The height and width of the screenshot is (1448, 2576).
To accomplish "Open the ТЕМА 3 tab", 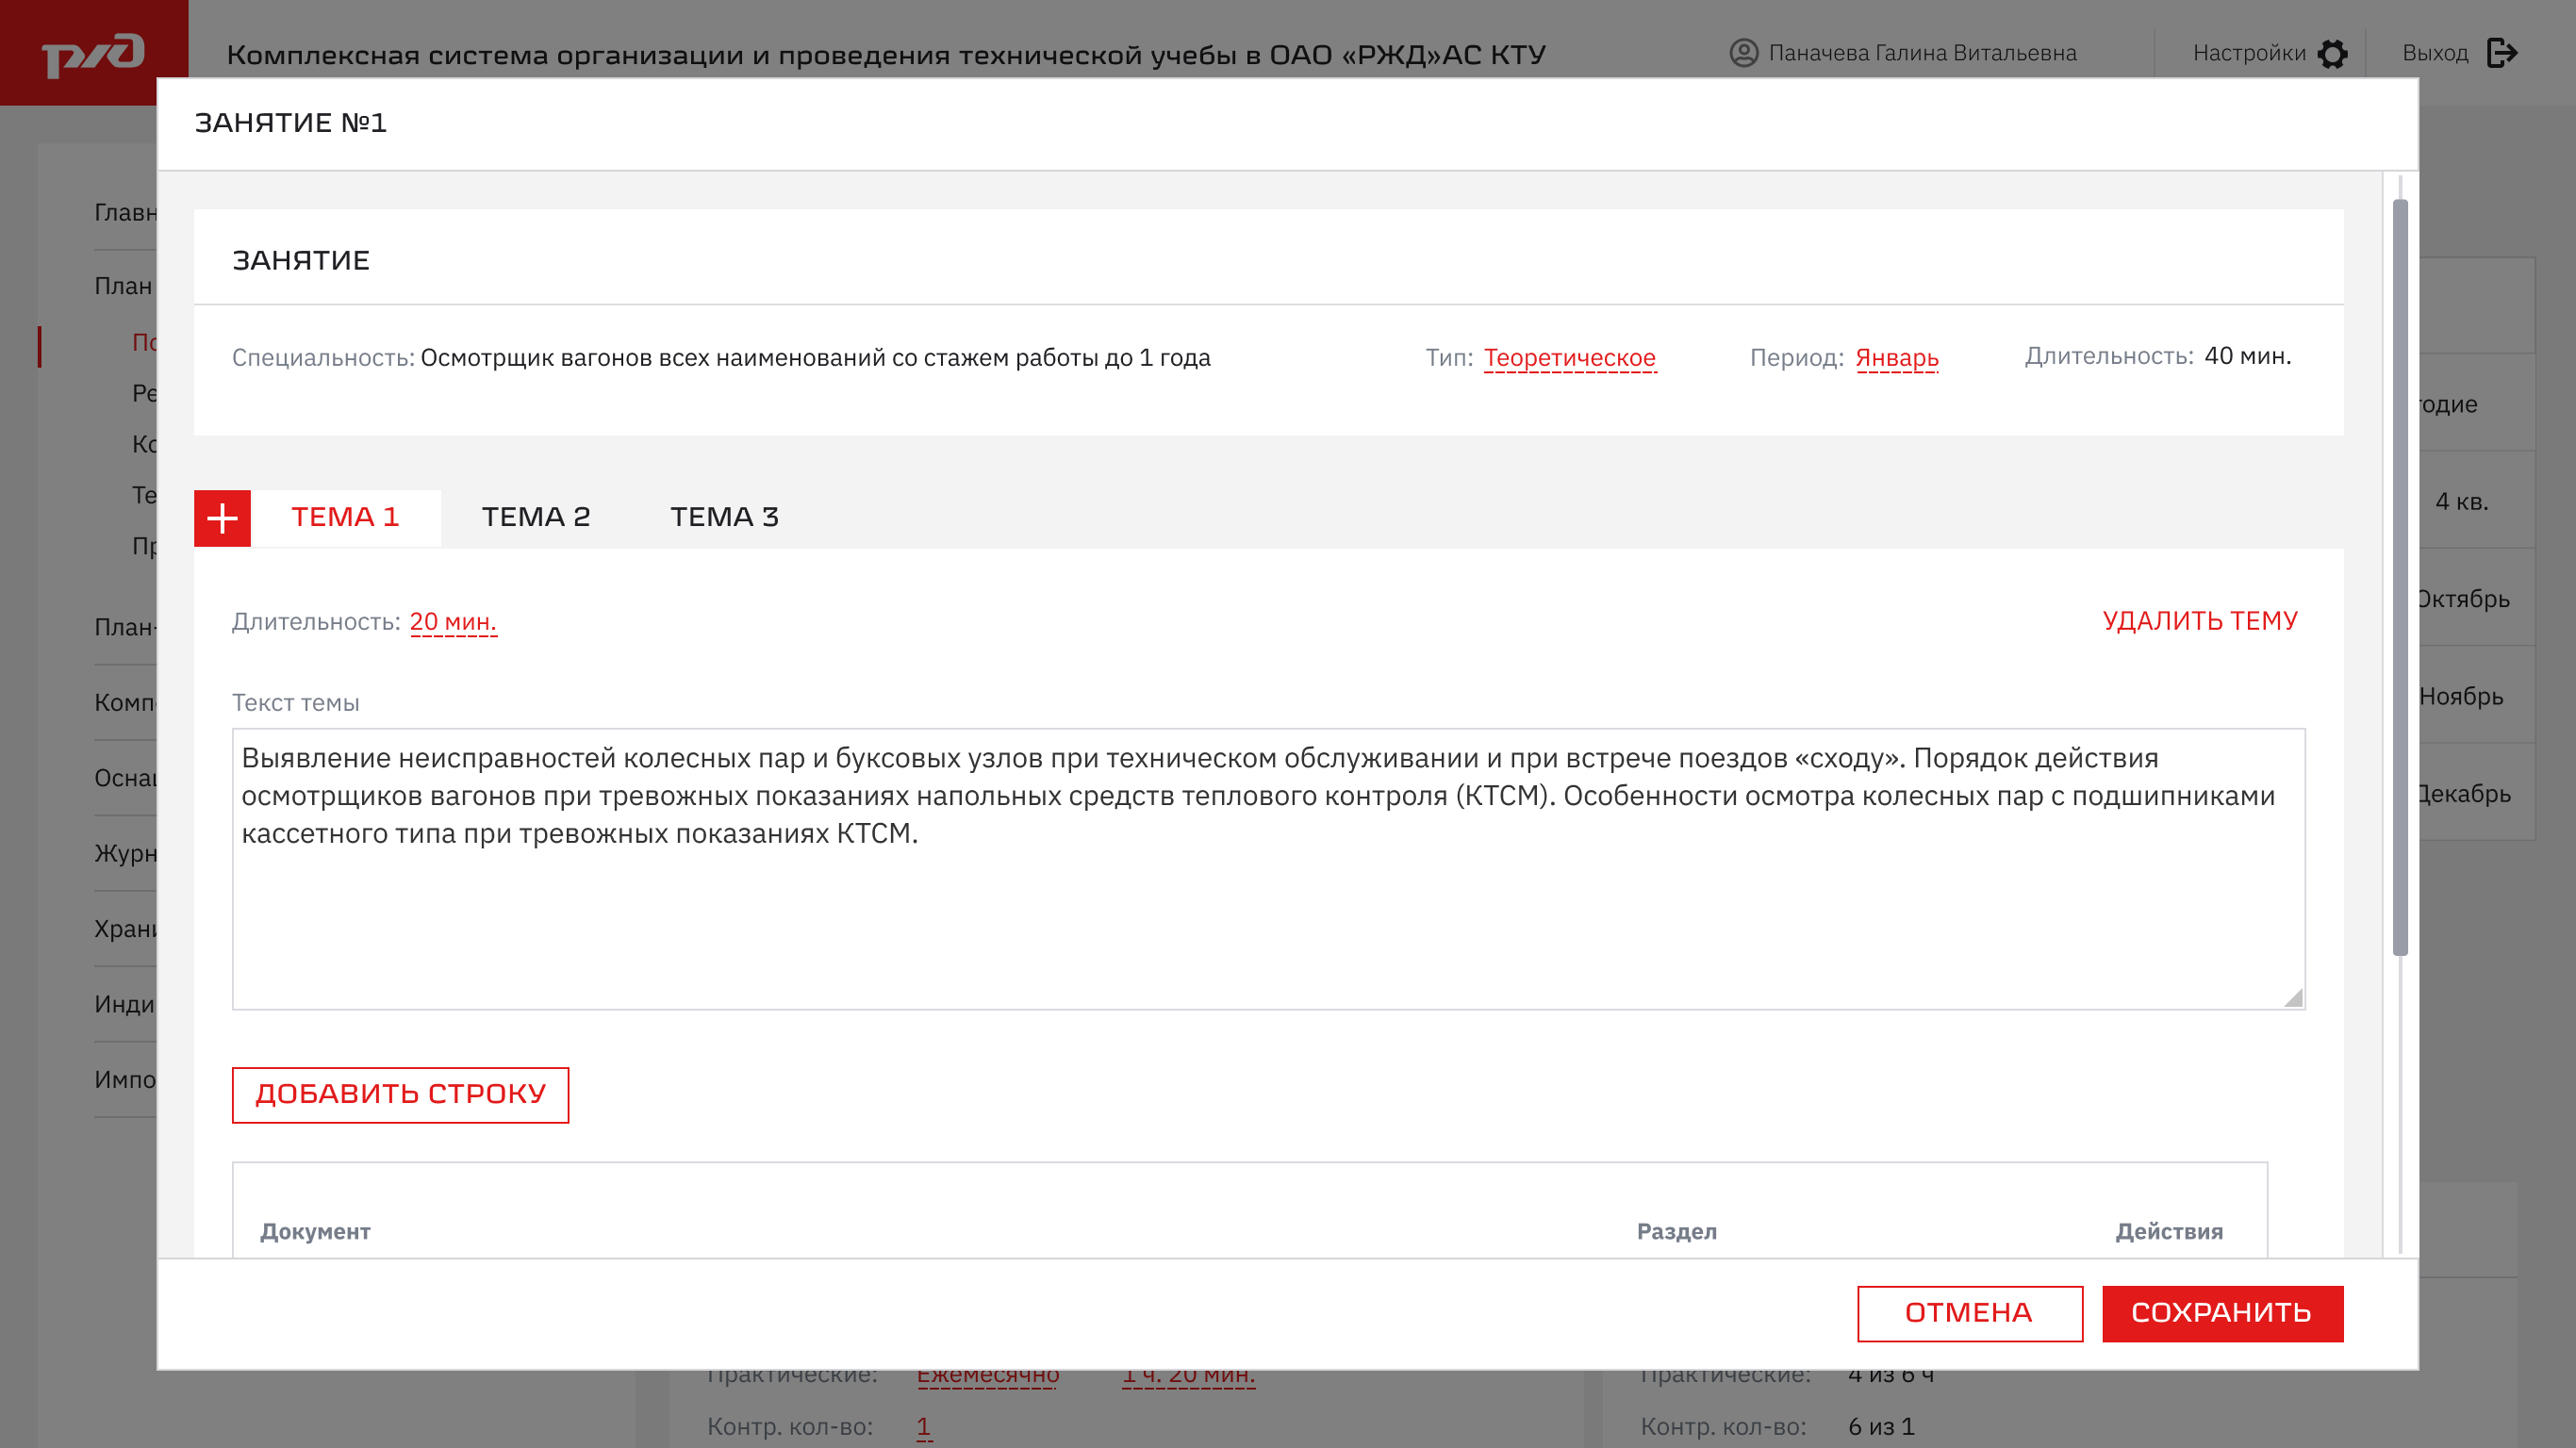I will pyautogui.click(x=724, y=517).
